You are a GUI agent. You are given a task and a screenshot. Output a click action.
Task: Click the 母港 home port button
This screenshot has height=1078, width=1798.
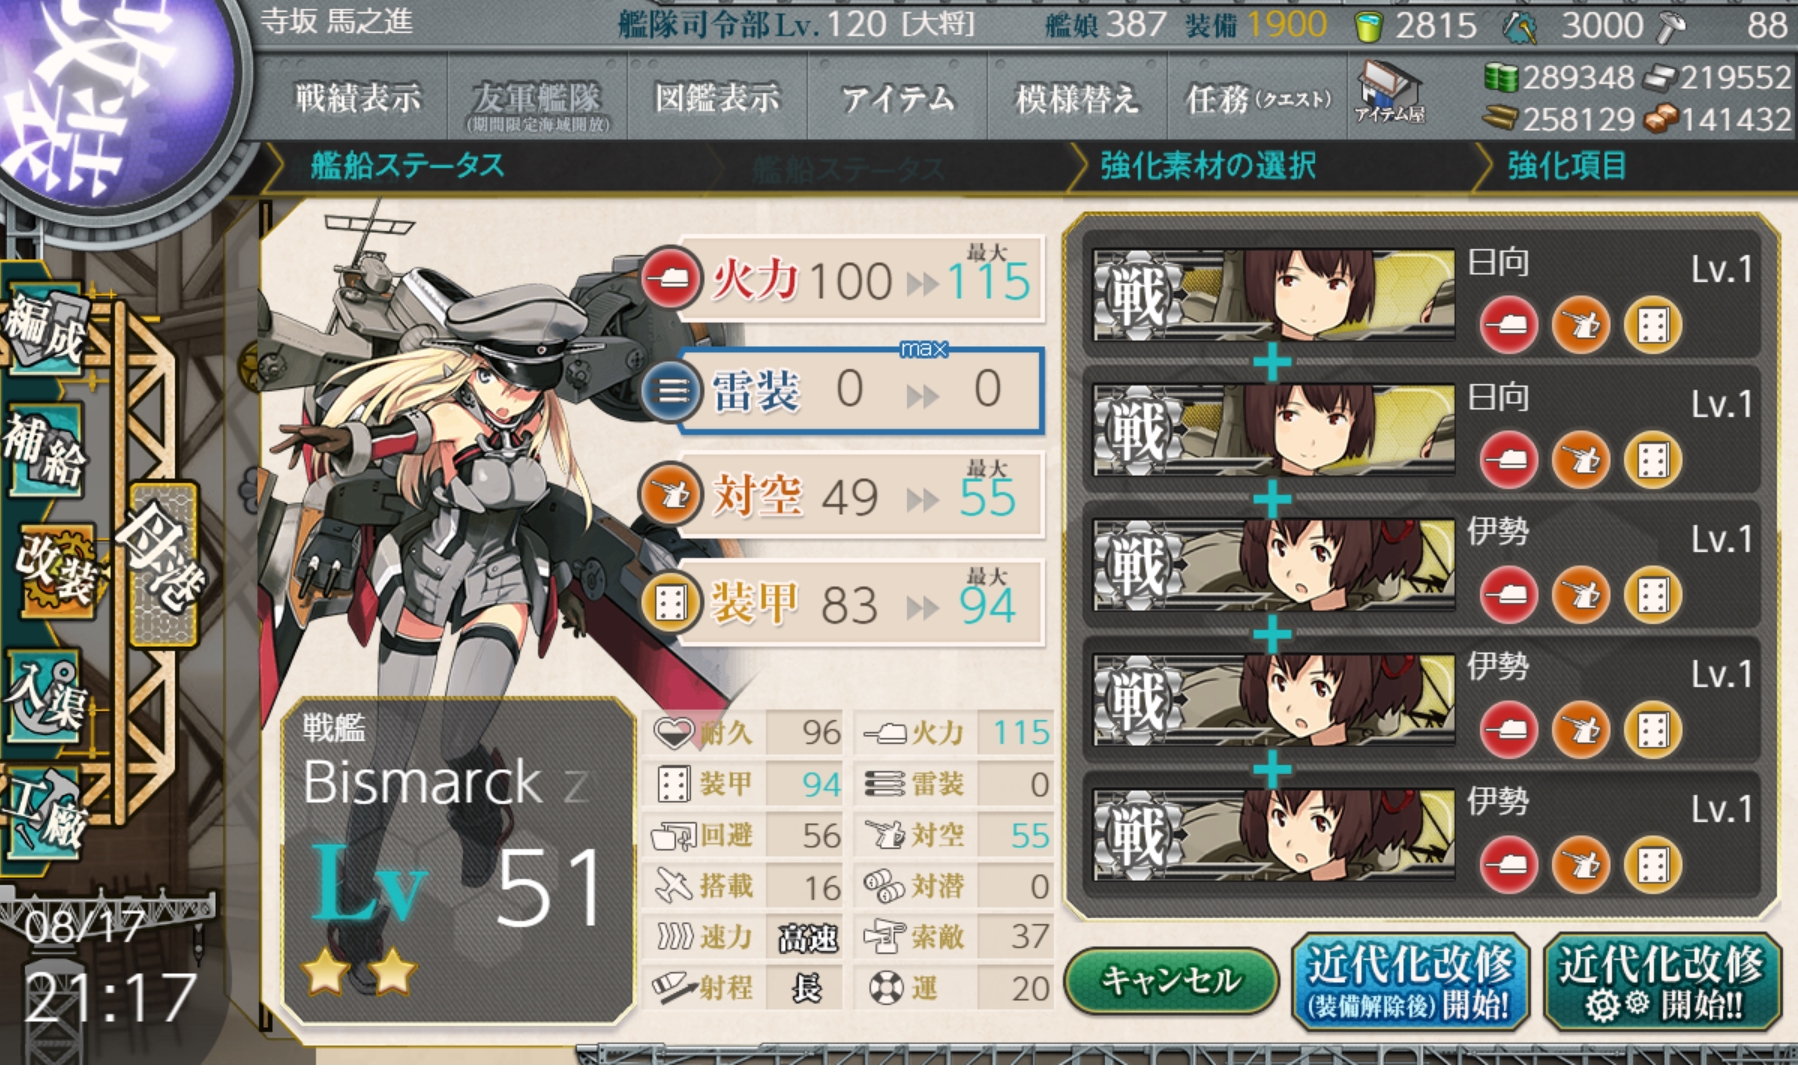(x=163, y=563)
